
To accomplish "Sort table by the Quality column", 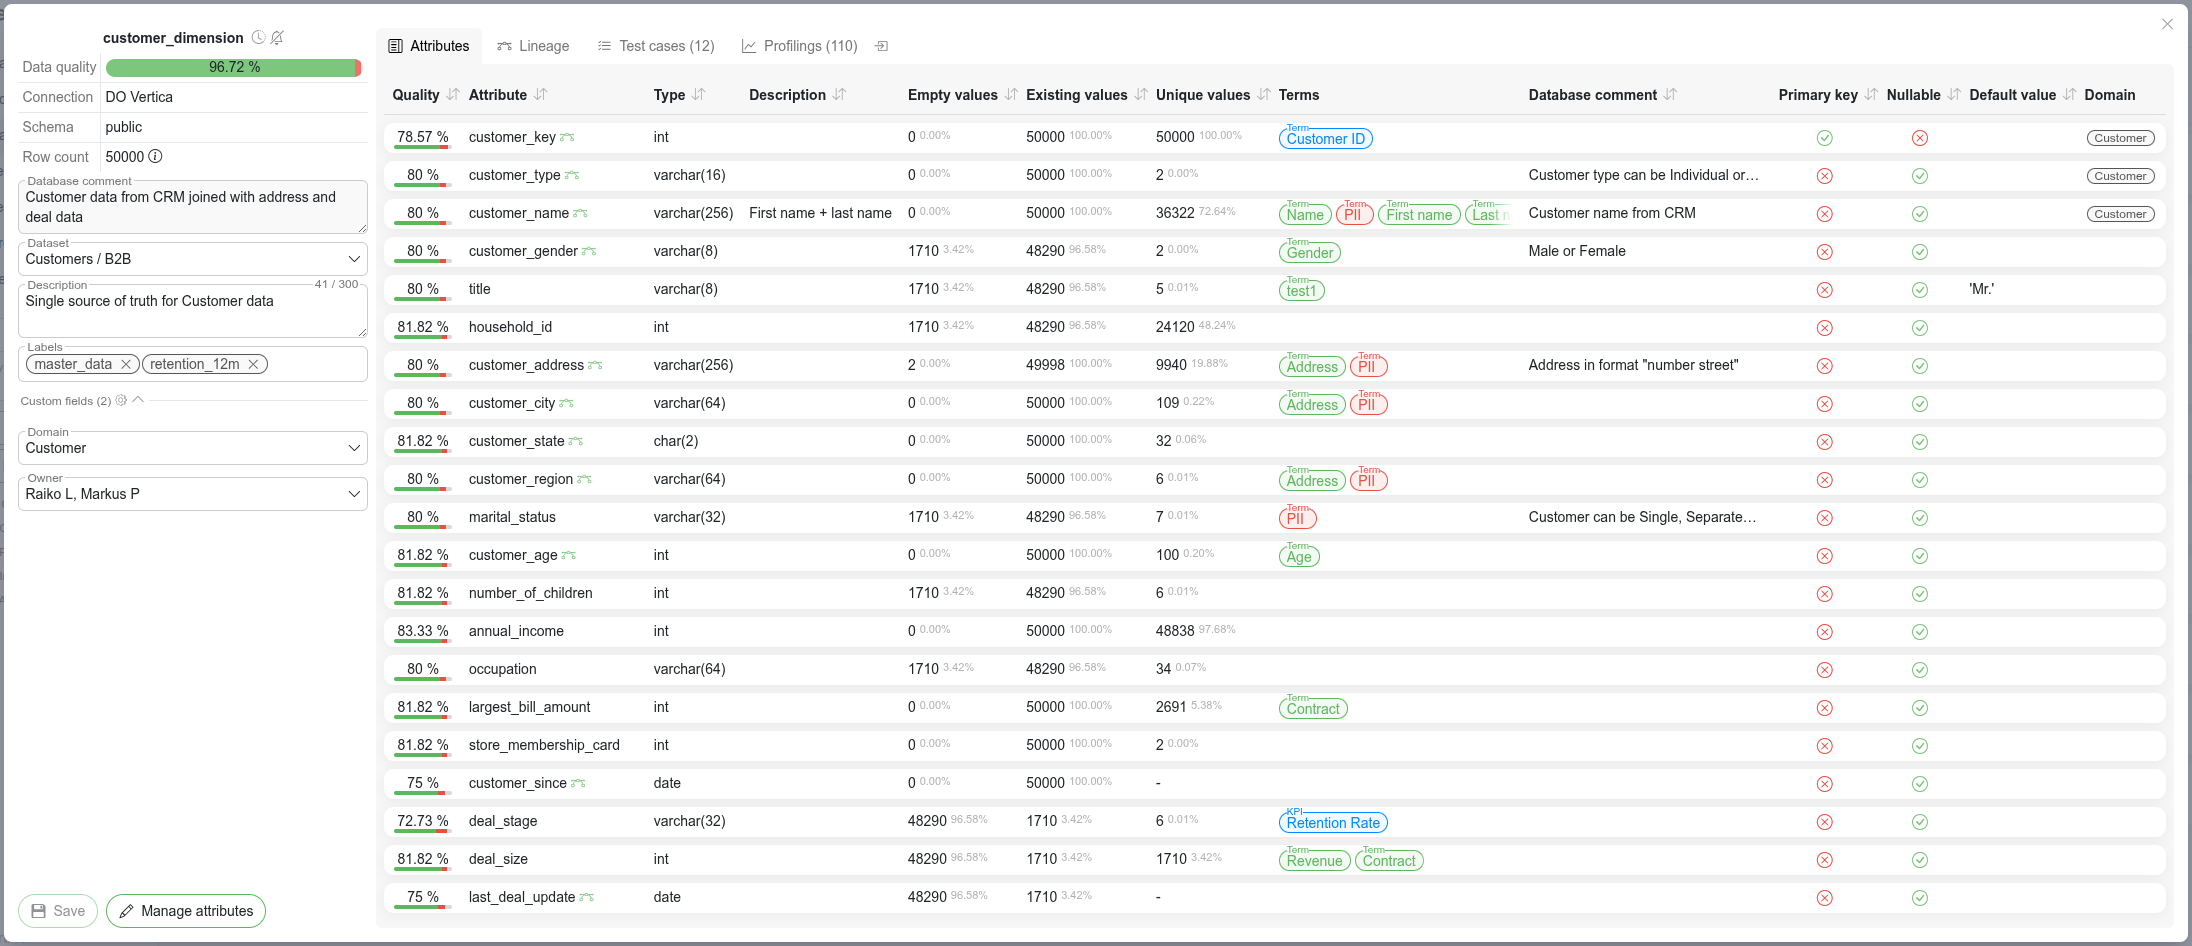I will (453, 95).
